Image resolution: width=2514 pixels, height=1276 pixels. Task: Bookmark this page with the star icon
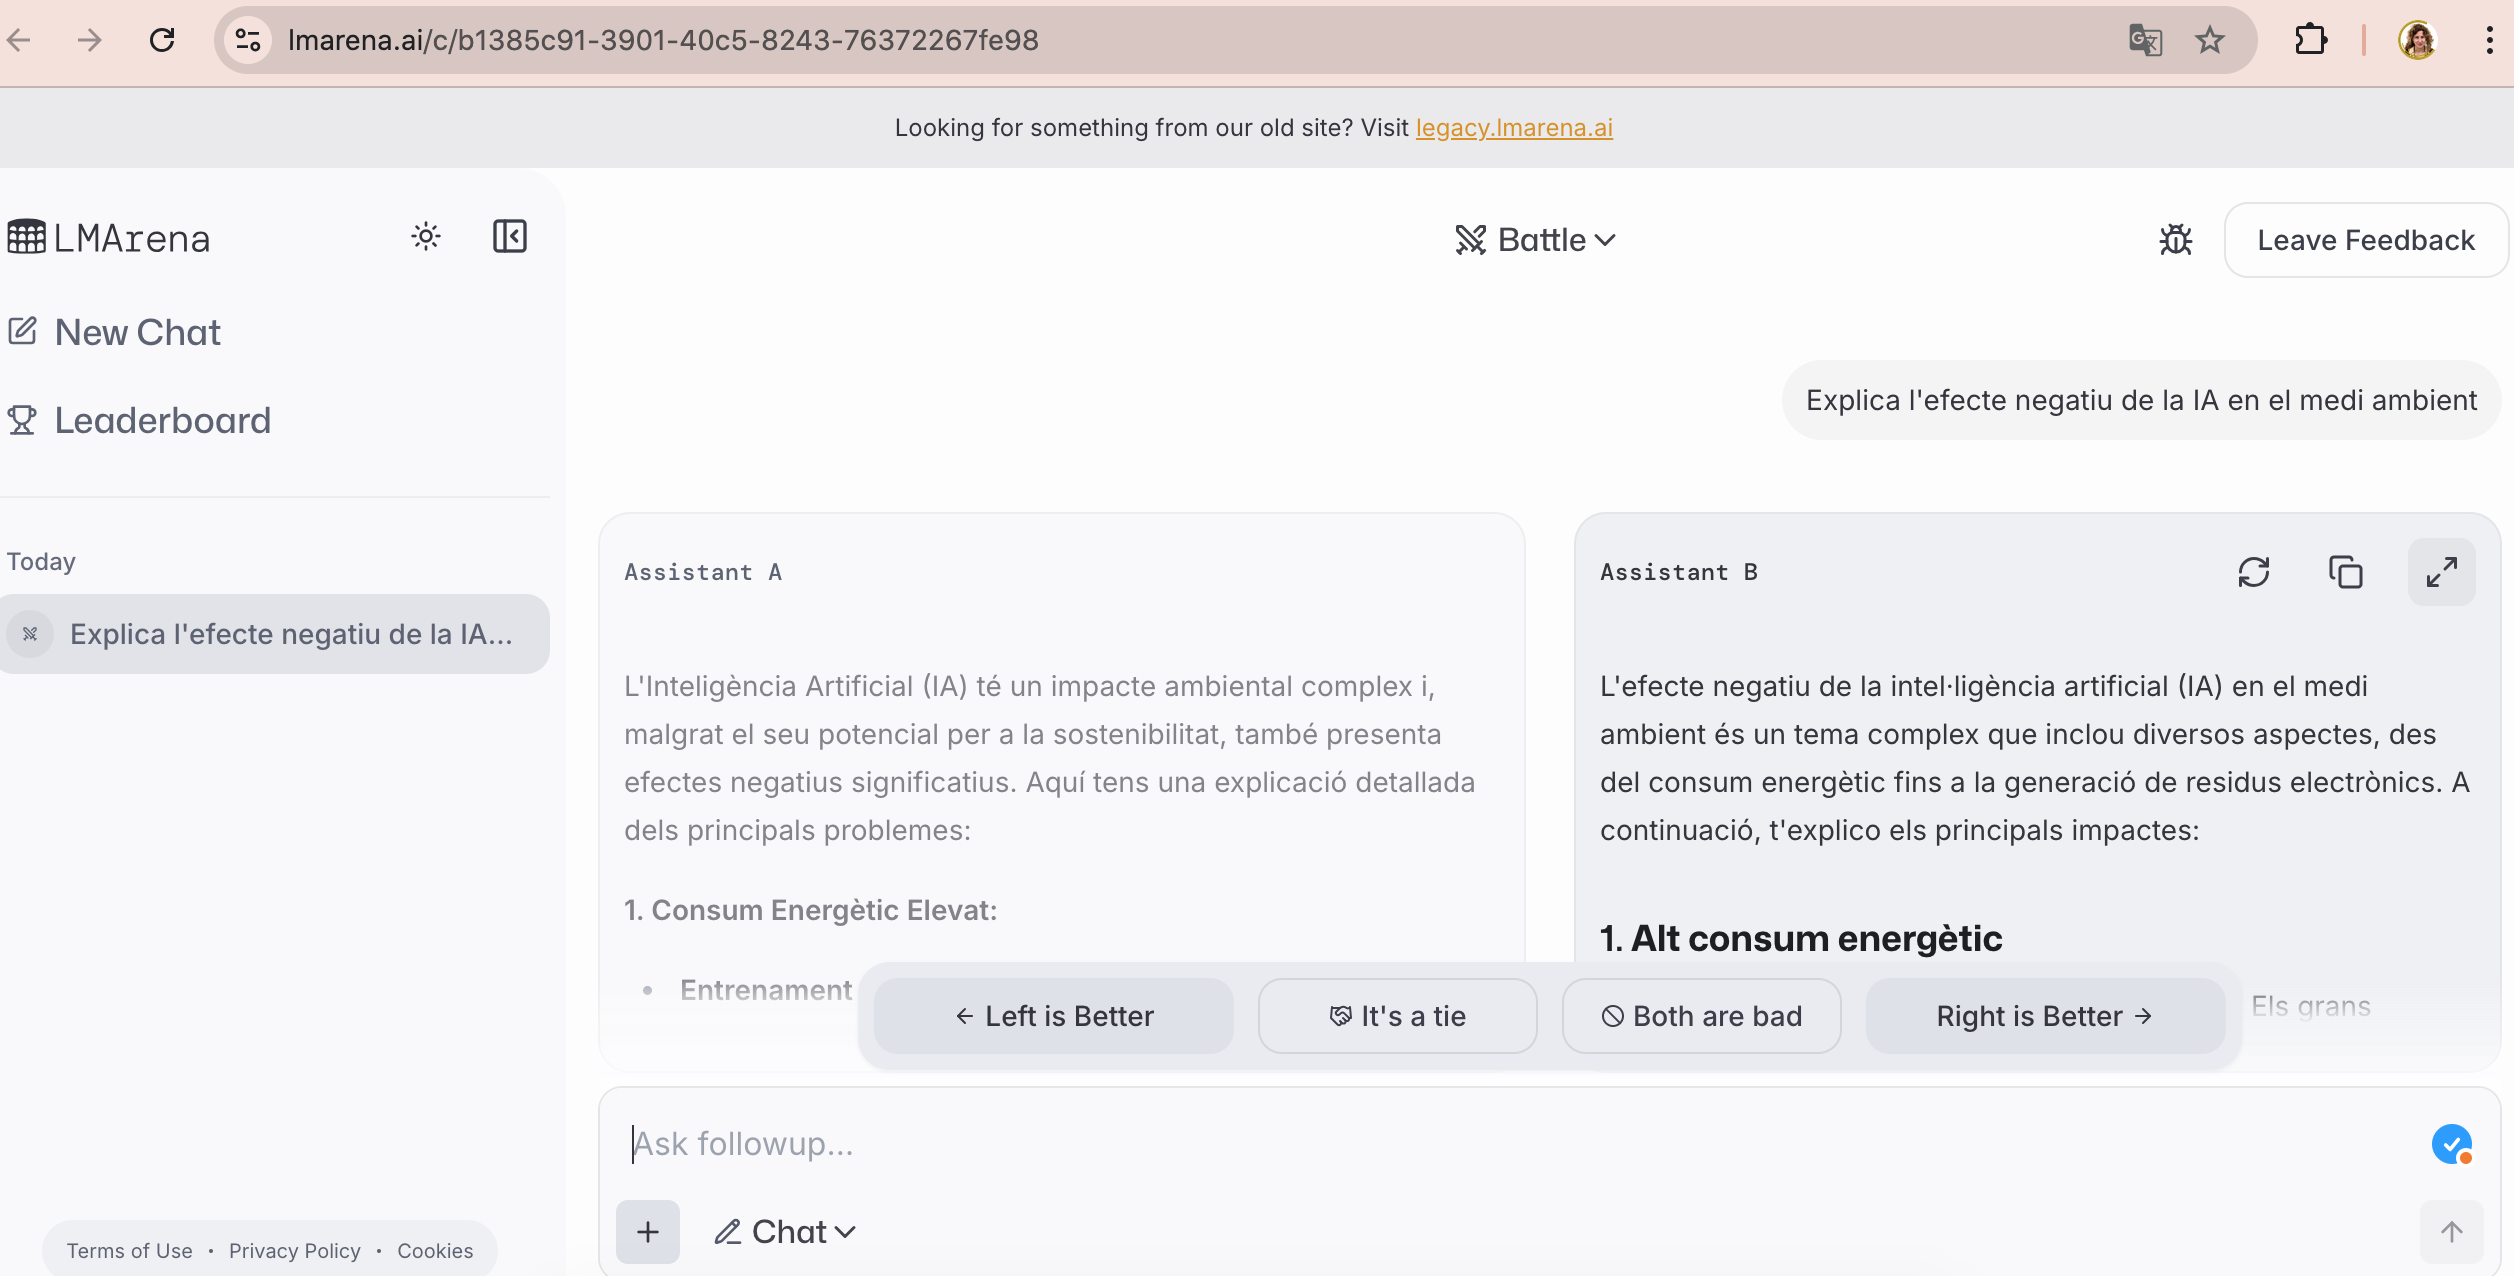(x=2209, y=40)
